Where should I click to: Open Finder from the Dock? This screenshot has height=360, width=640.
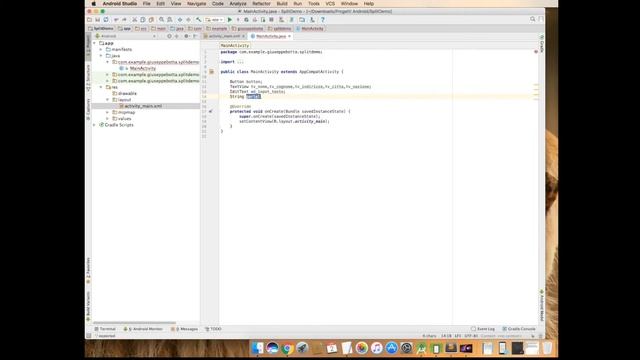tap(258, 348)
